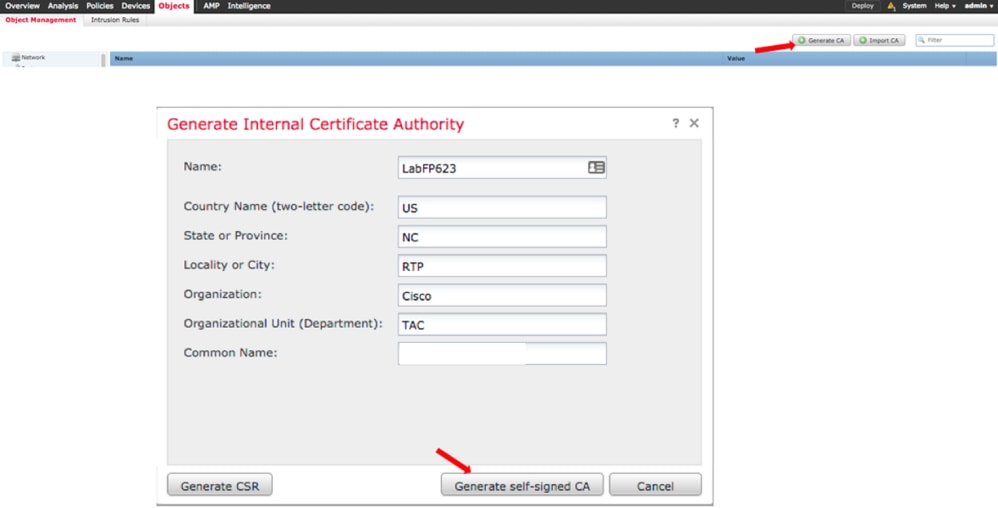Click the Generate CA button
998x508 pixels.
pos(822,40)
